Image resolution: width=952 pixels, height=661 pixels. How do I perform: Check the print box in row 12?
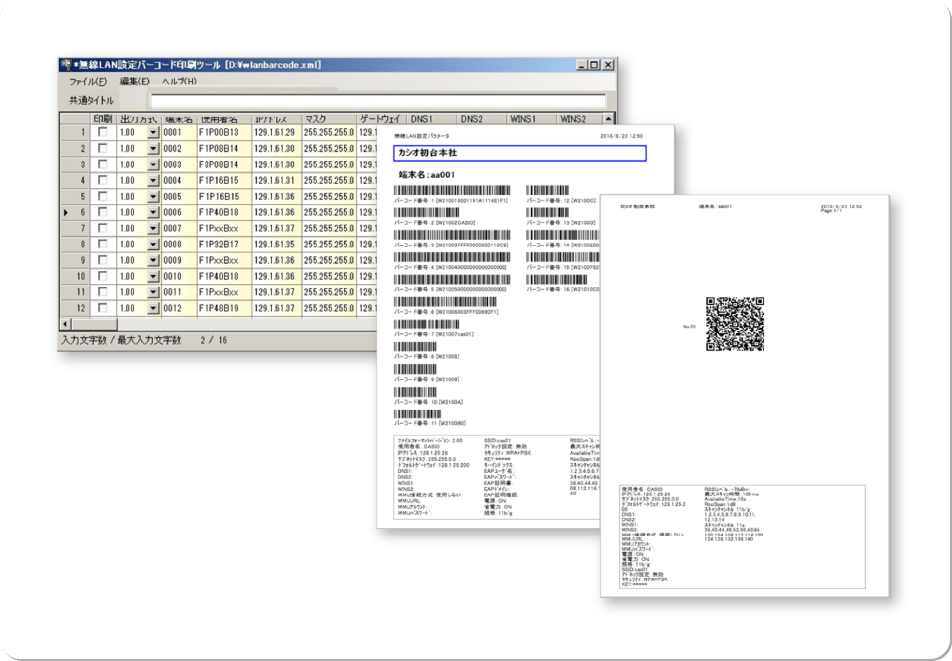[x=103, y=309]
